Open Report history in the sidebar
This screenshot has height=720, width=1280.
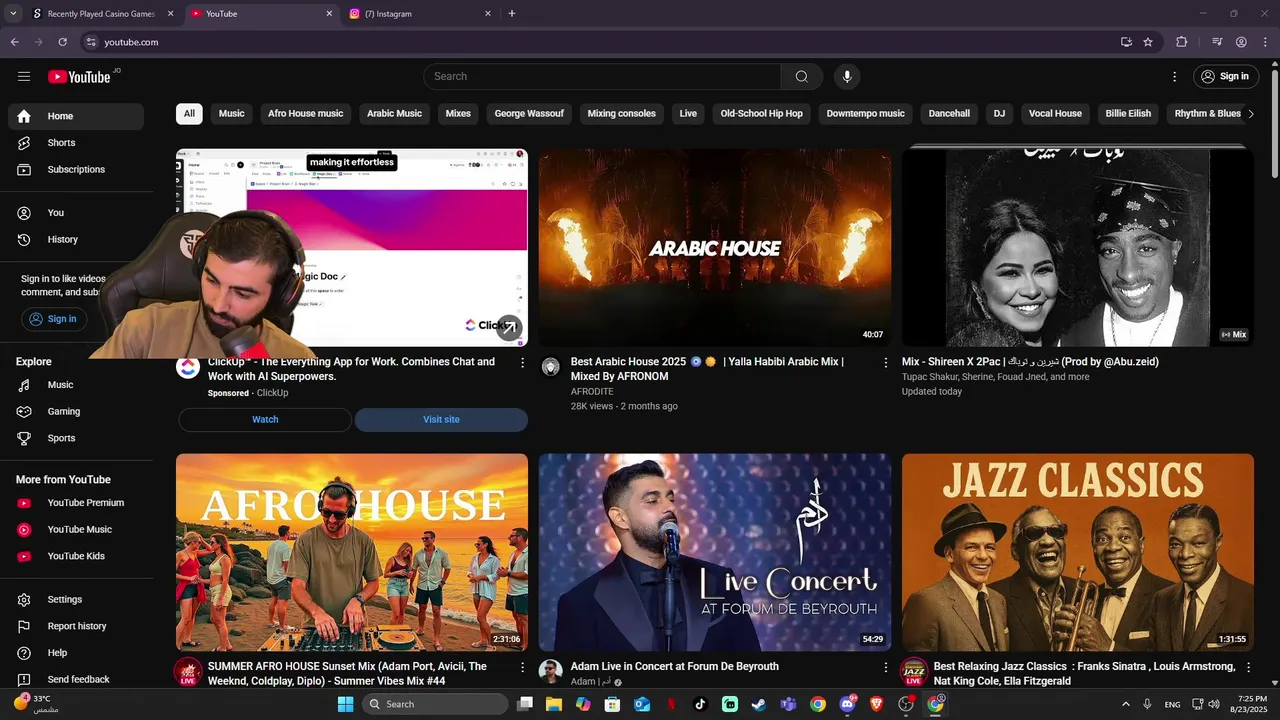point(76,626)
